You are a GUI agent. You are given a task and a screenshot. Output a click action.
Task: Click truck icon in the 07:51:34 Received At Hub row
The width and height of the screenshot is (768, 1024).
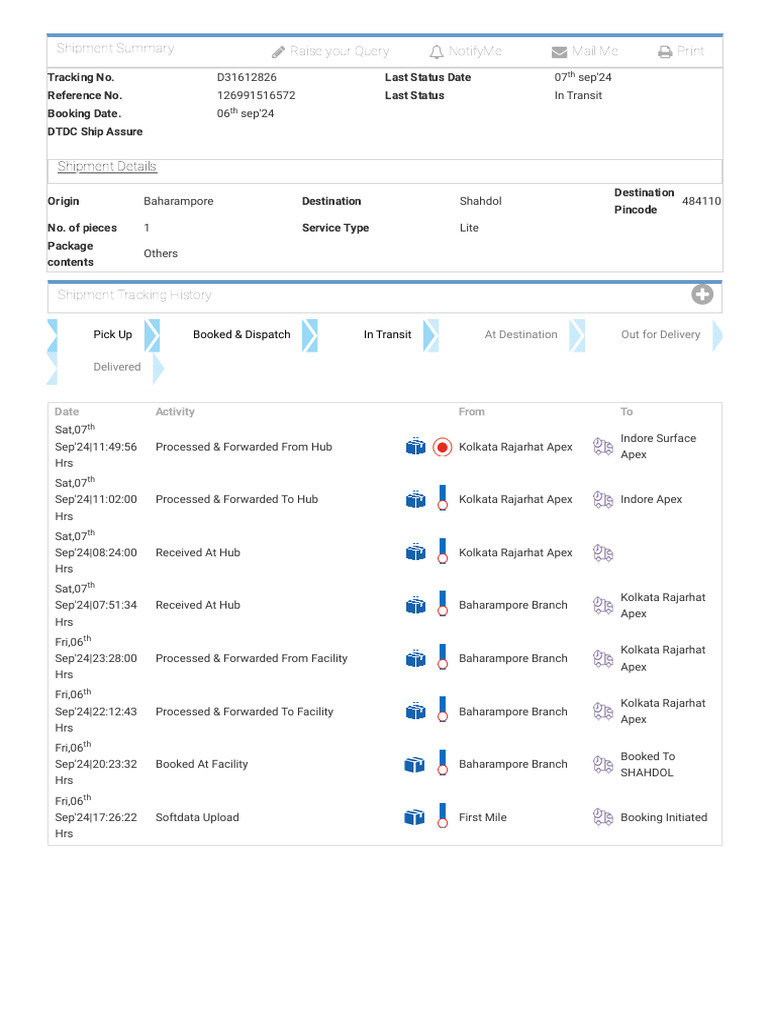coord(603,605)
